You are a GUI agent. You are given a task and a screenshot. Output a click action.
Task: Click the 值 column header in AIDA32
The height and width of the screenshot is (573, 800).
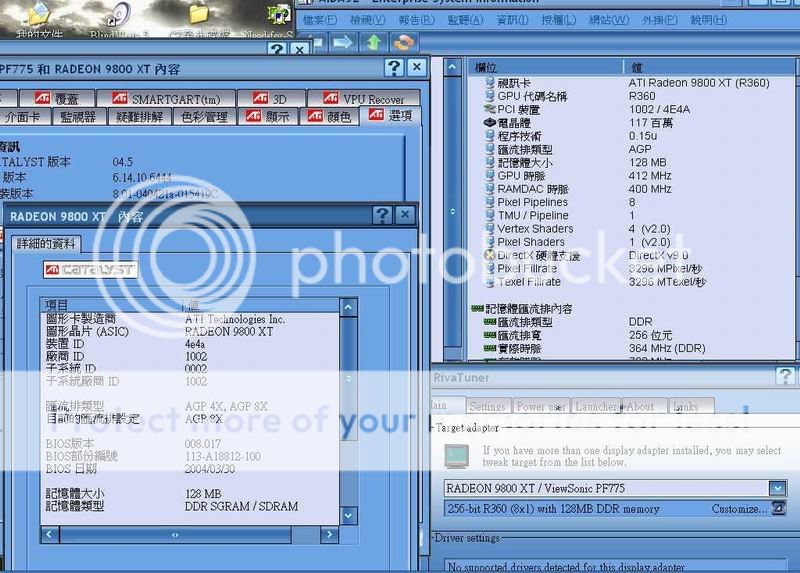pos(709,67)
